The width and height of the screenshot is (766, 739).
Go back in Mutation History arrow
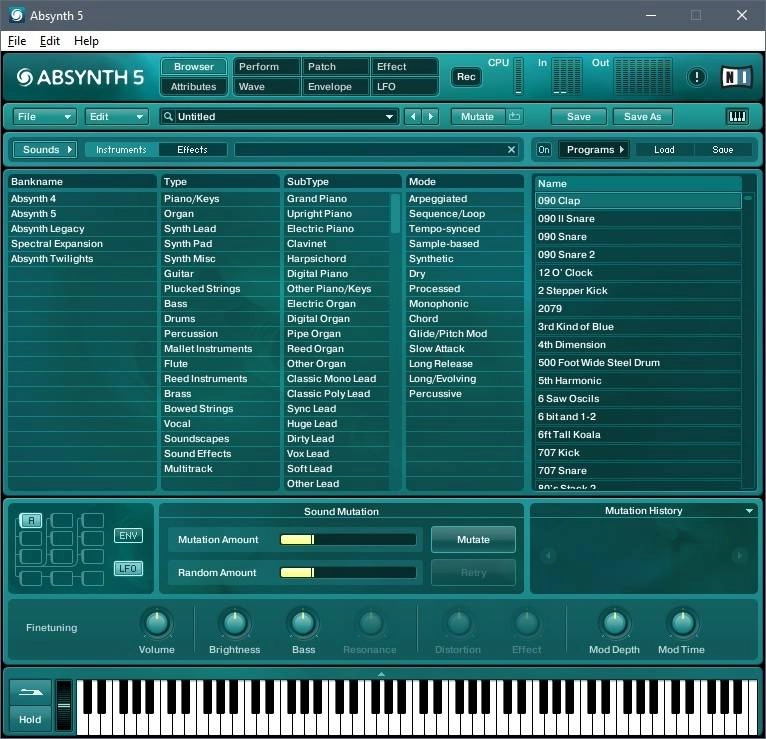pyautogui.click(x=548, y=555)
